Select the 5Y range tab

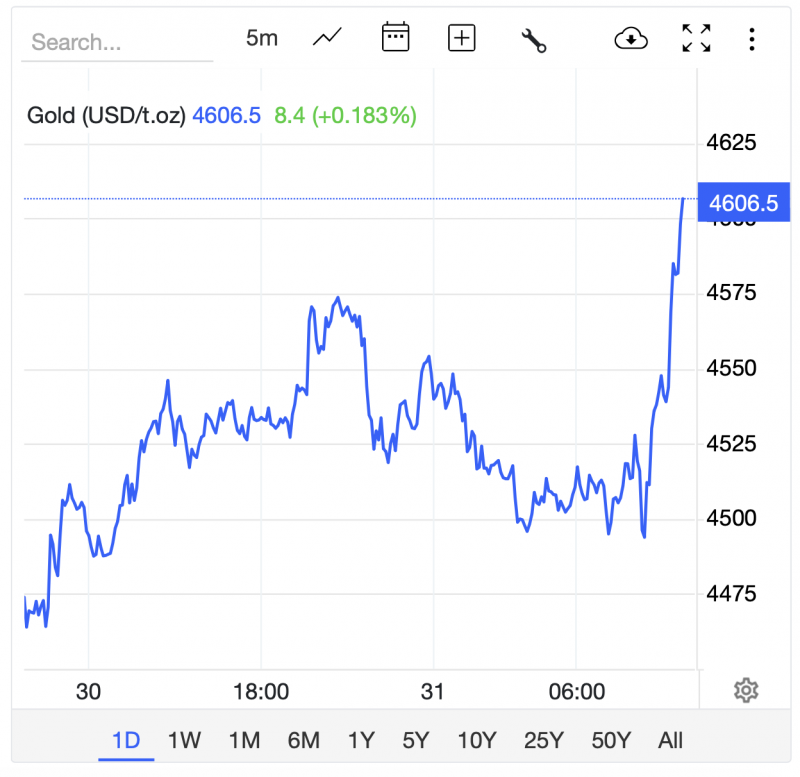(416, 741)
